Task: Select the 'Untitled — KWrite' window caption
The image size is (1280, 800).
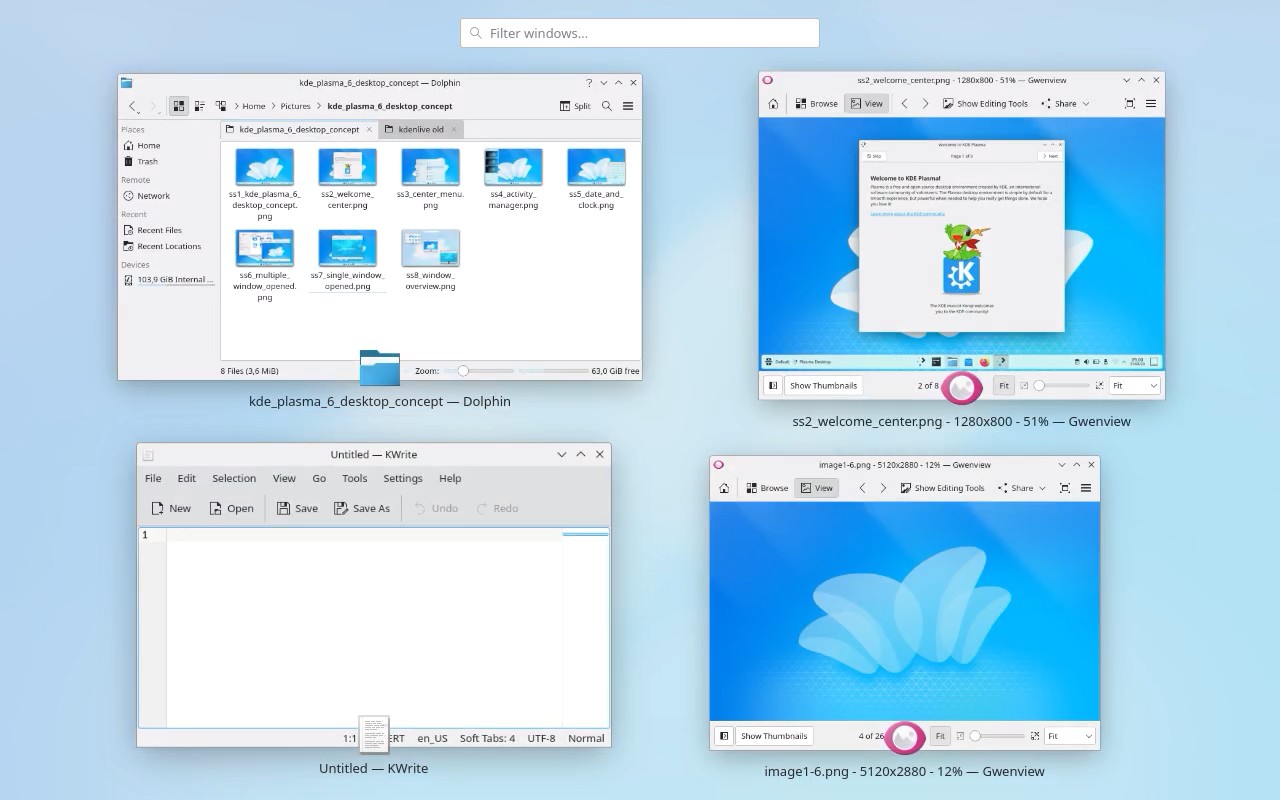Action: (373, 768)
